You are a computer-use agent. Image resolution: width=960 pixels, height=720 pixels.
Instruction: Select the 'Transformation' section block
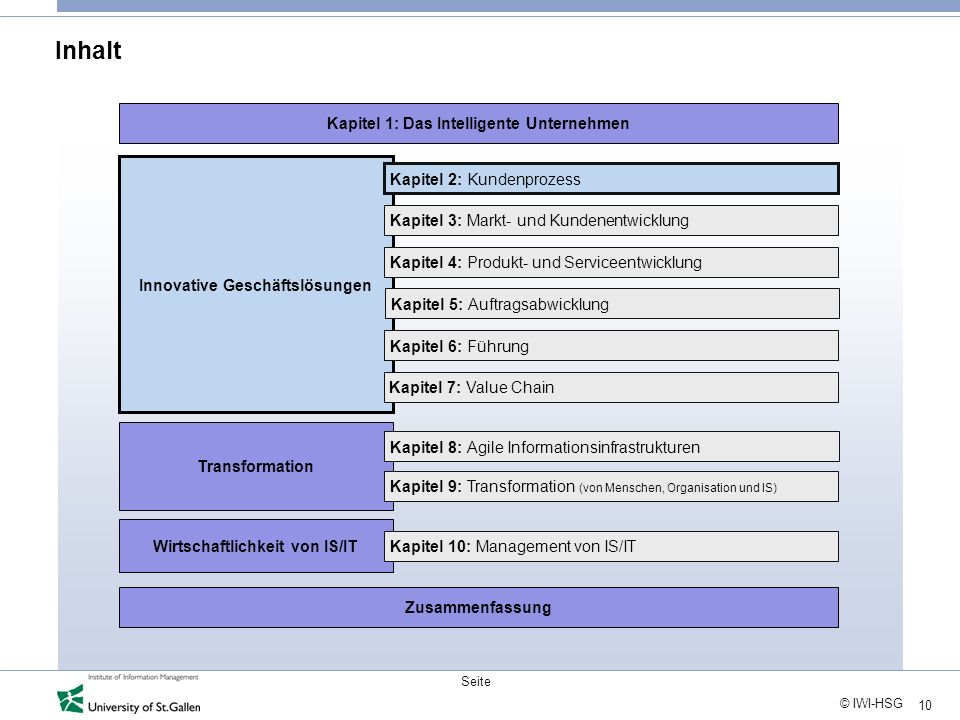coord(256,467)
